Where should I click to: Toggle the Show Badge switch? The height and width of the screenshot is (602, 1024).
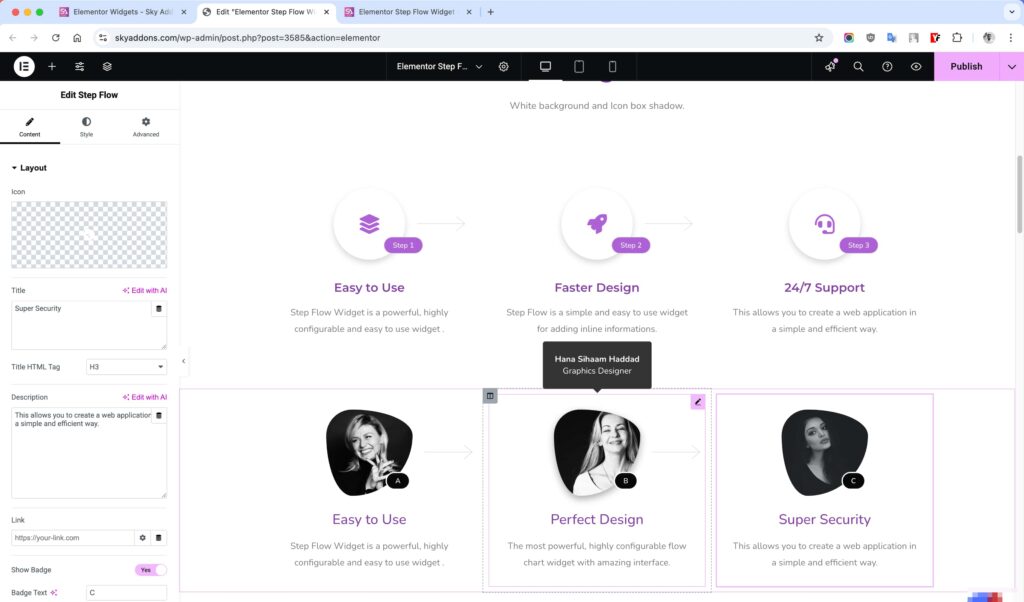(x=150, y=570)
